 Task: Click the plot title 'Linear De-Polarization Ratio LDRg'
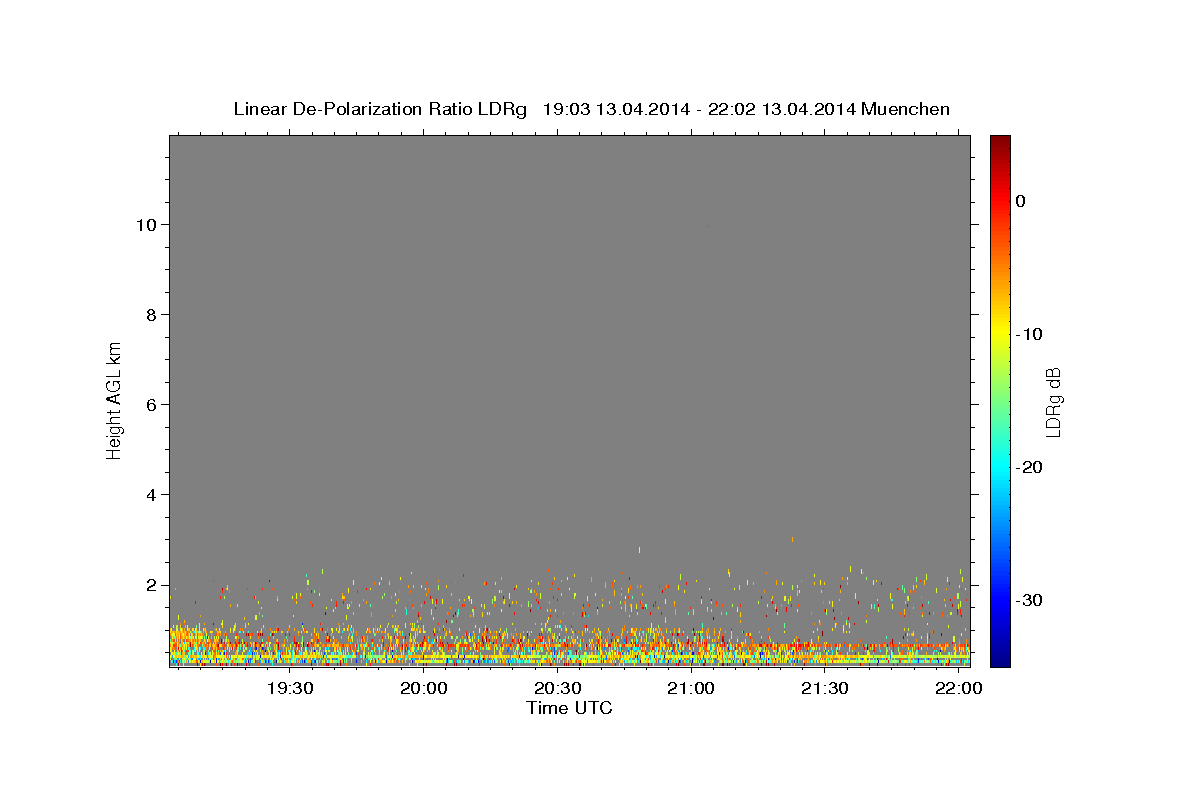point(380,109)
